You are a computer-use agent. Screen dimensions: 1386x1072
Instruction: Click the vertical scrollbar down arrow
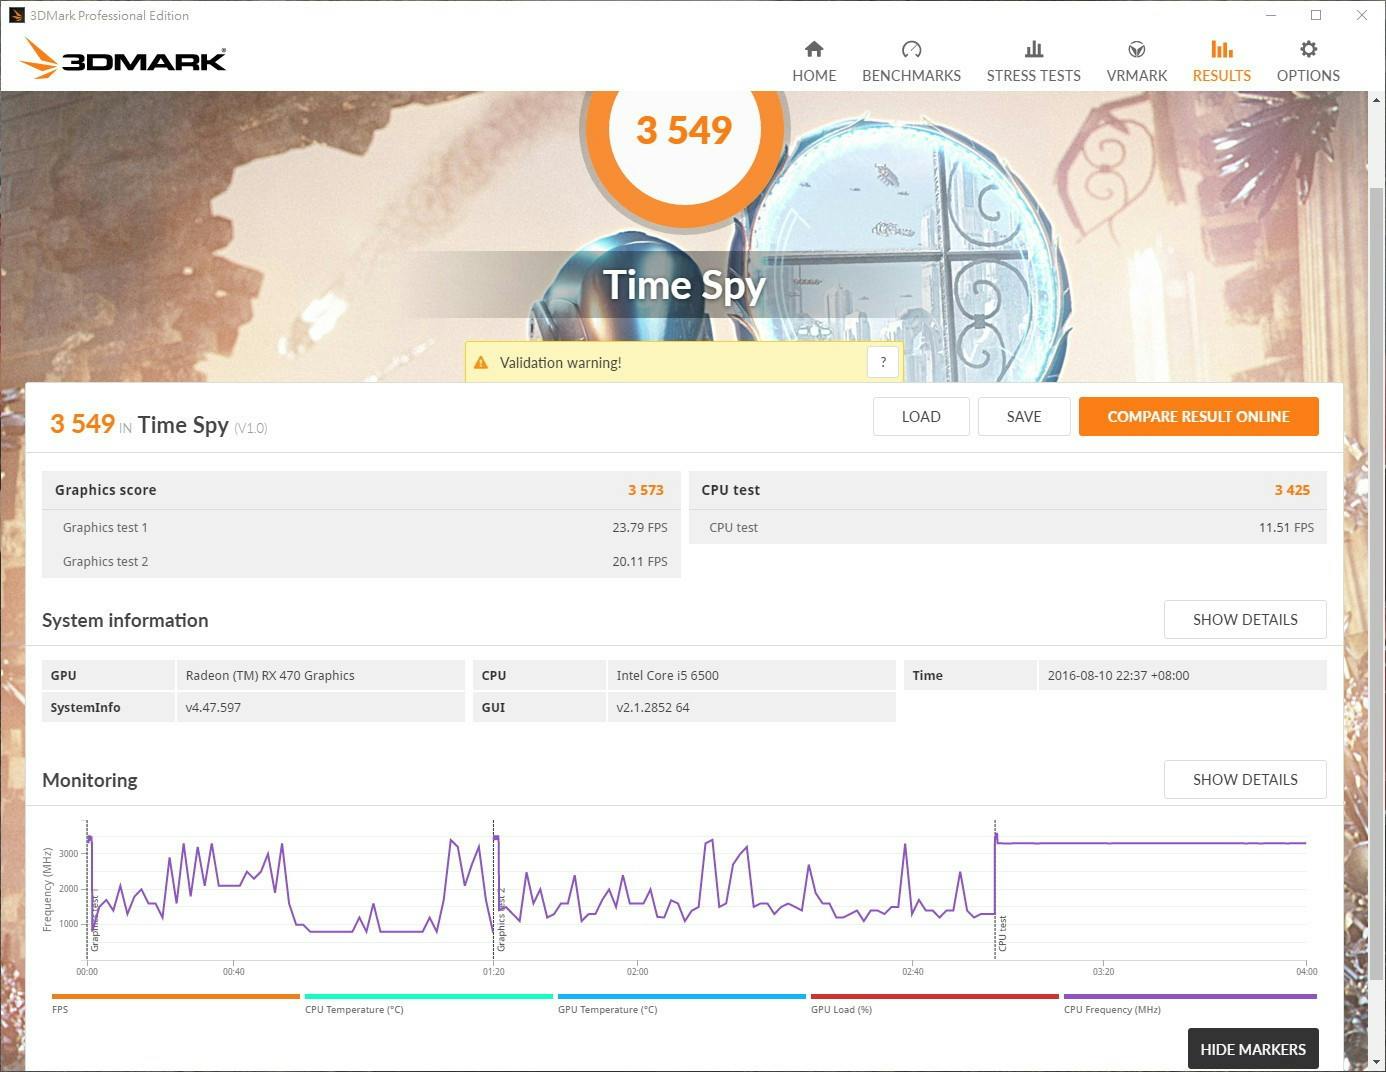1376,1062
